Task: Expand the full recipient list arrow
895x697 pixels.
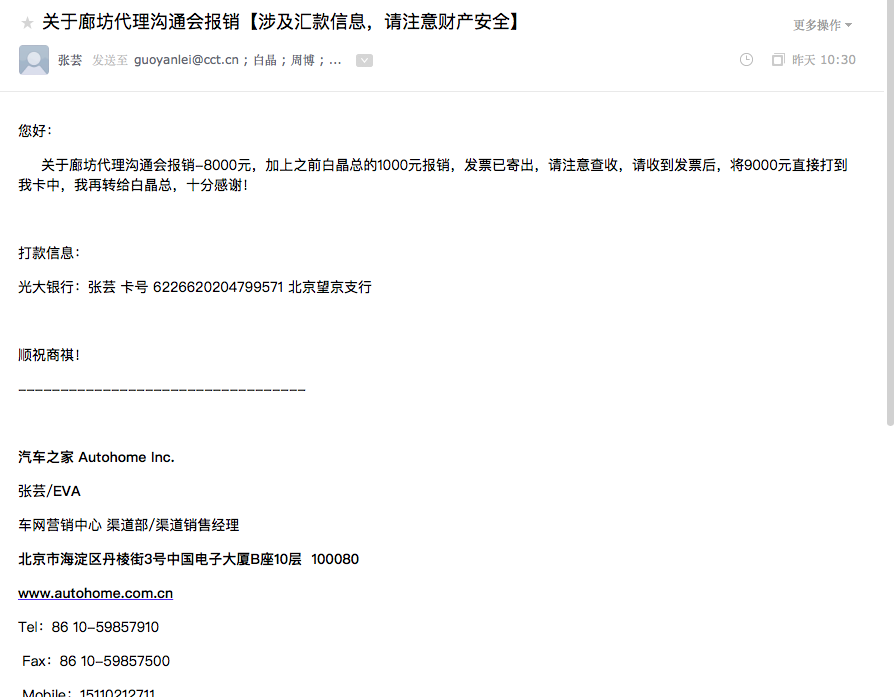Action: pyautogui.click(x=364, y=60)
